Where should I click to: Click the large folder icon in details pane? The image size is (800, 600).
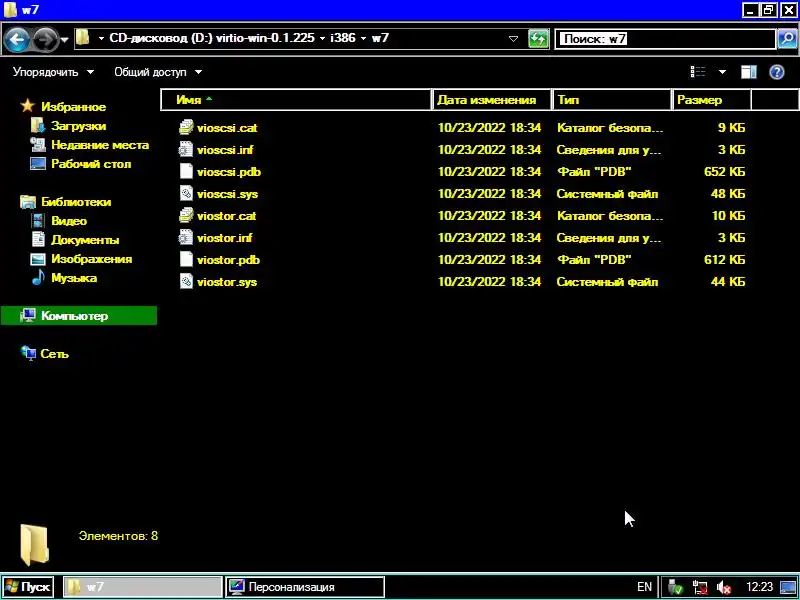34,545
